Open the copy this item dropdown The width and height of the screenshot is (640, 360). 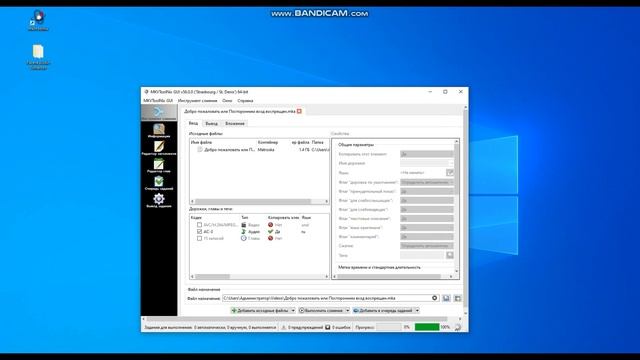[427, 154]
